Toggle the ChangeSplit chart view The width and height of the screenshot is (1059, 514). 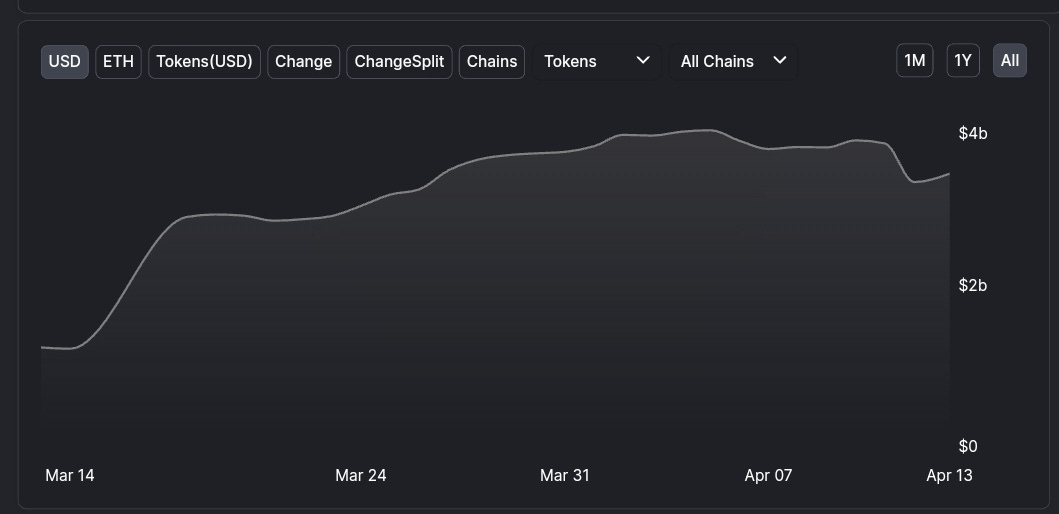399,61
